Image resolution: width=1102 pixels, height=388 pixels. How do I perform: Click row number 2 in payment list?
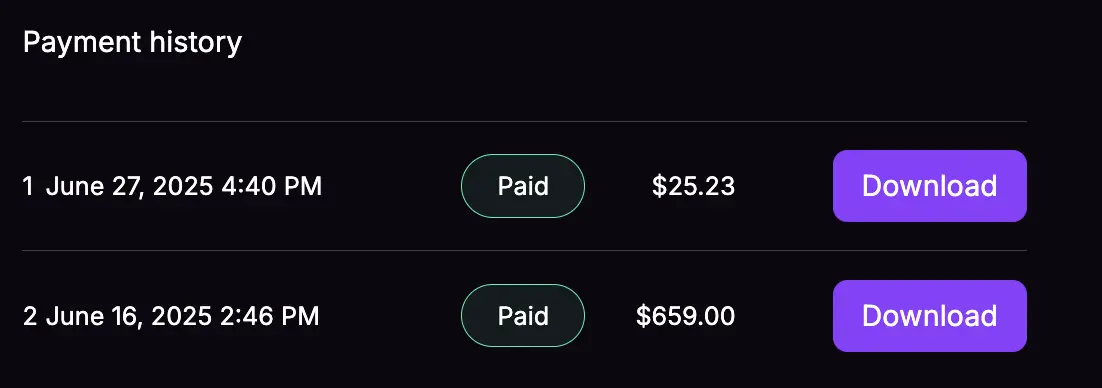30,316
